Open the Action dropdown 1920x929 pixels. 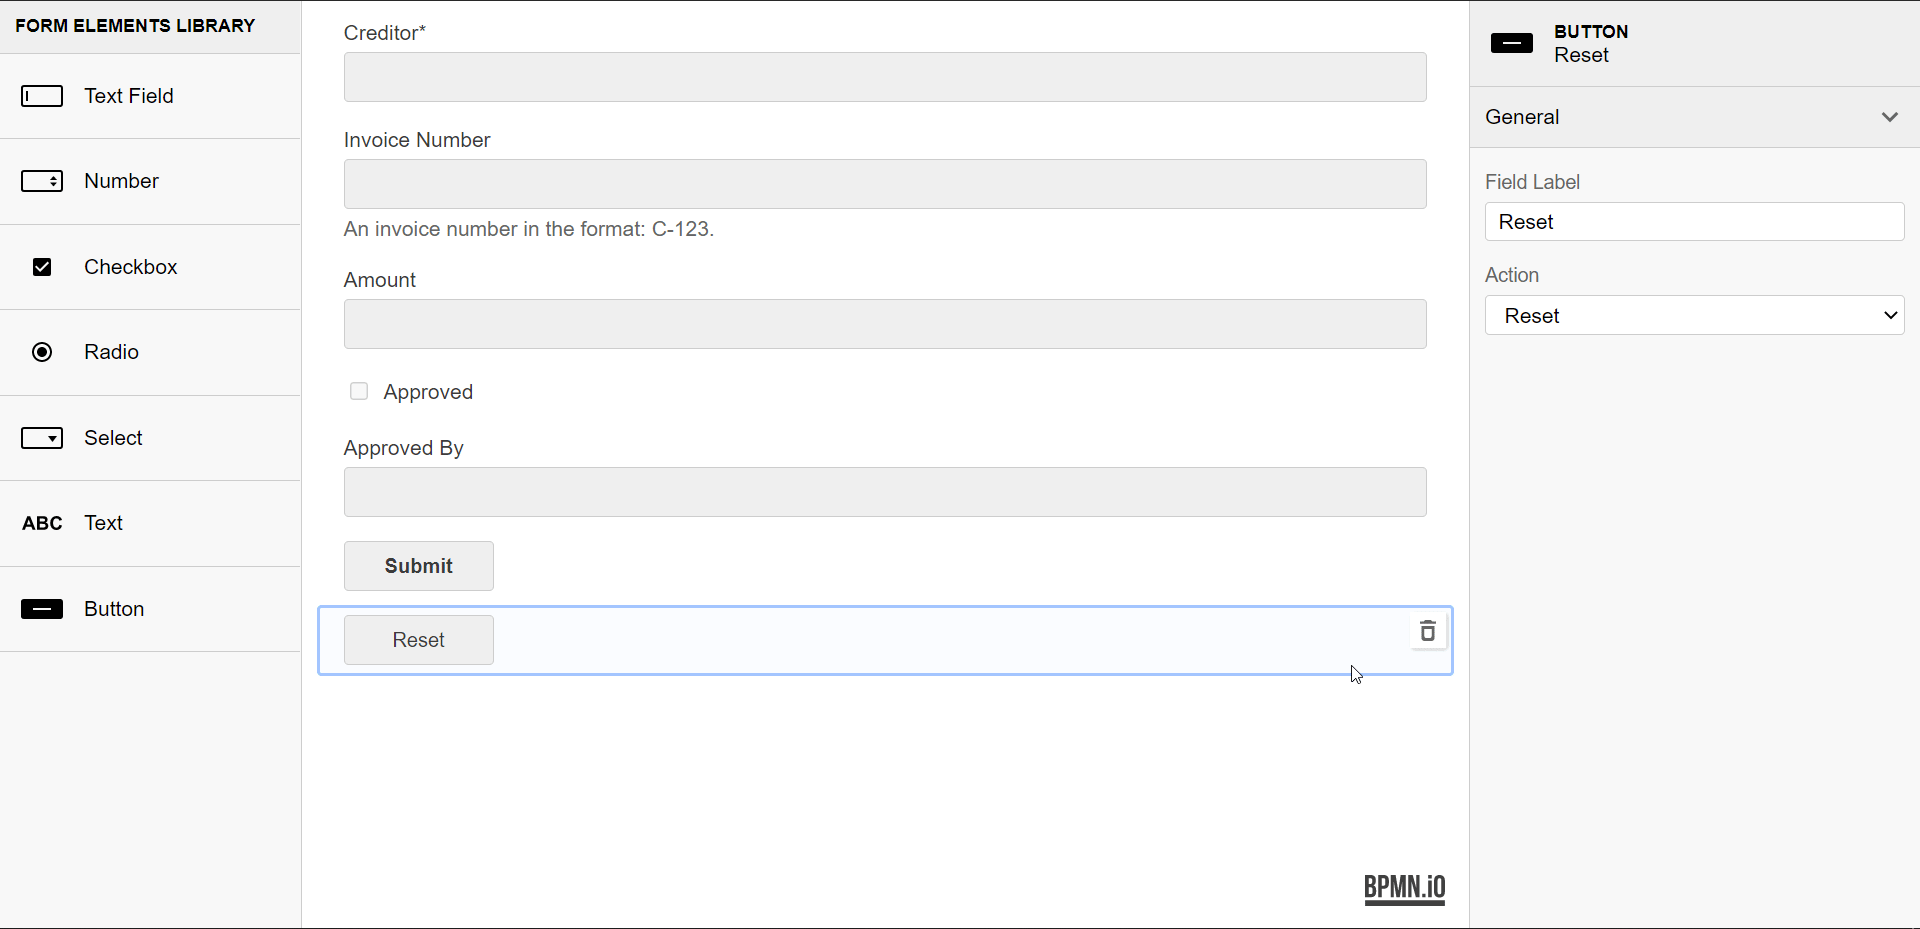[x=1695, y=315]
